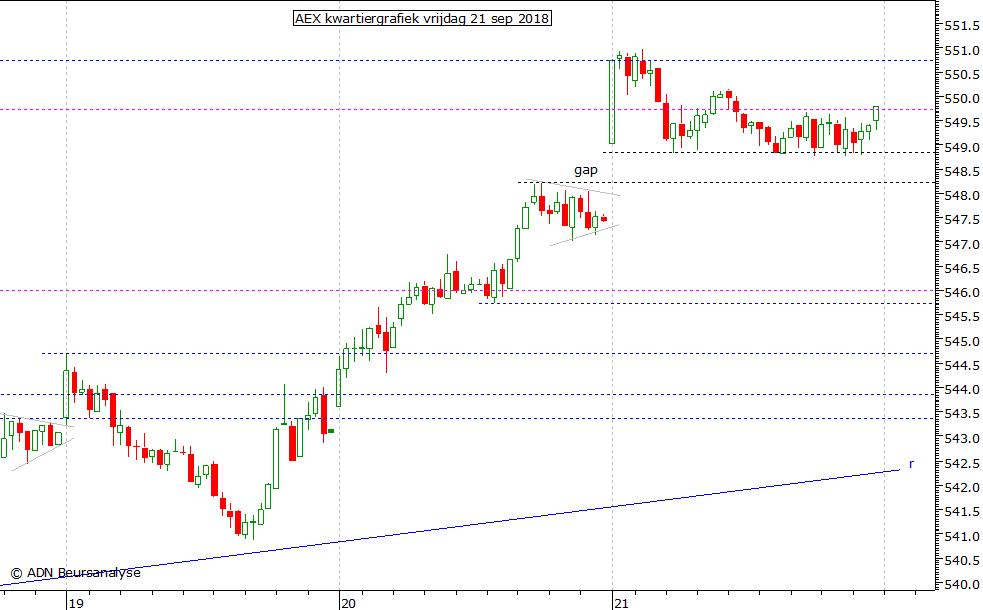
Task: Click the price label 544.0
Action: (962, 390)
